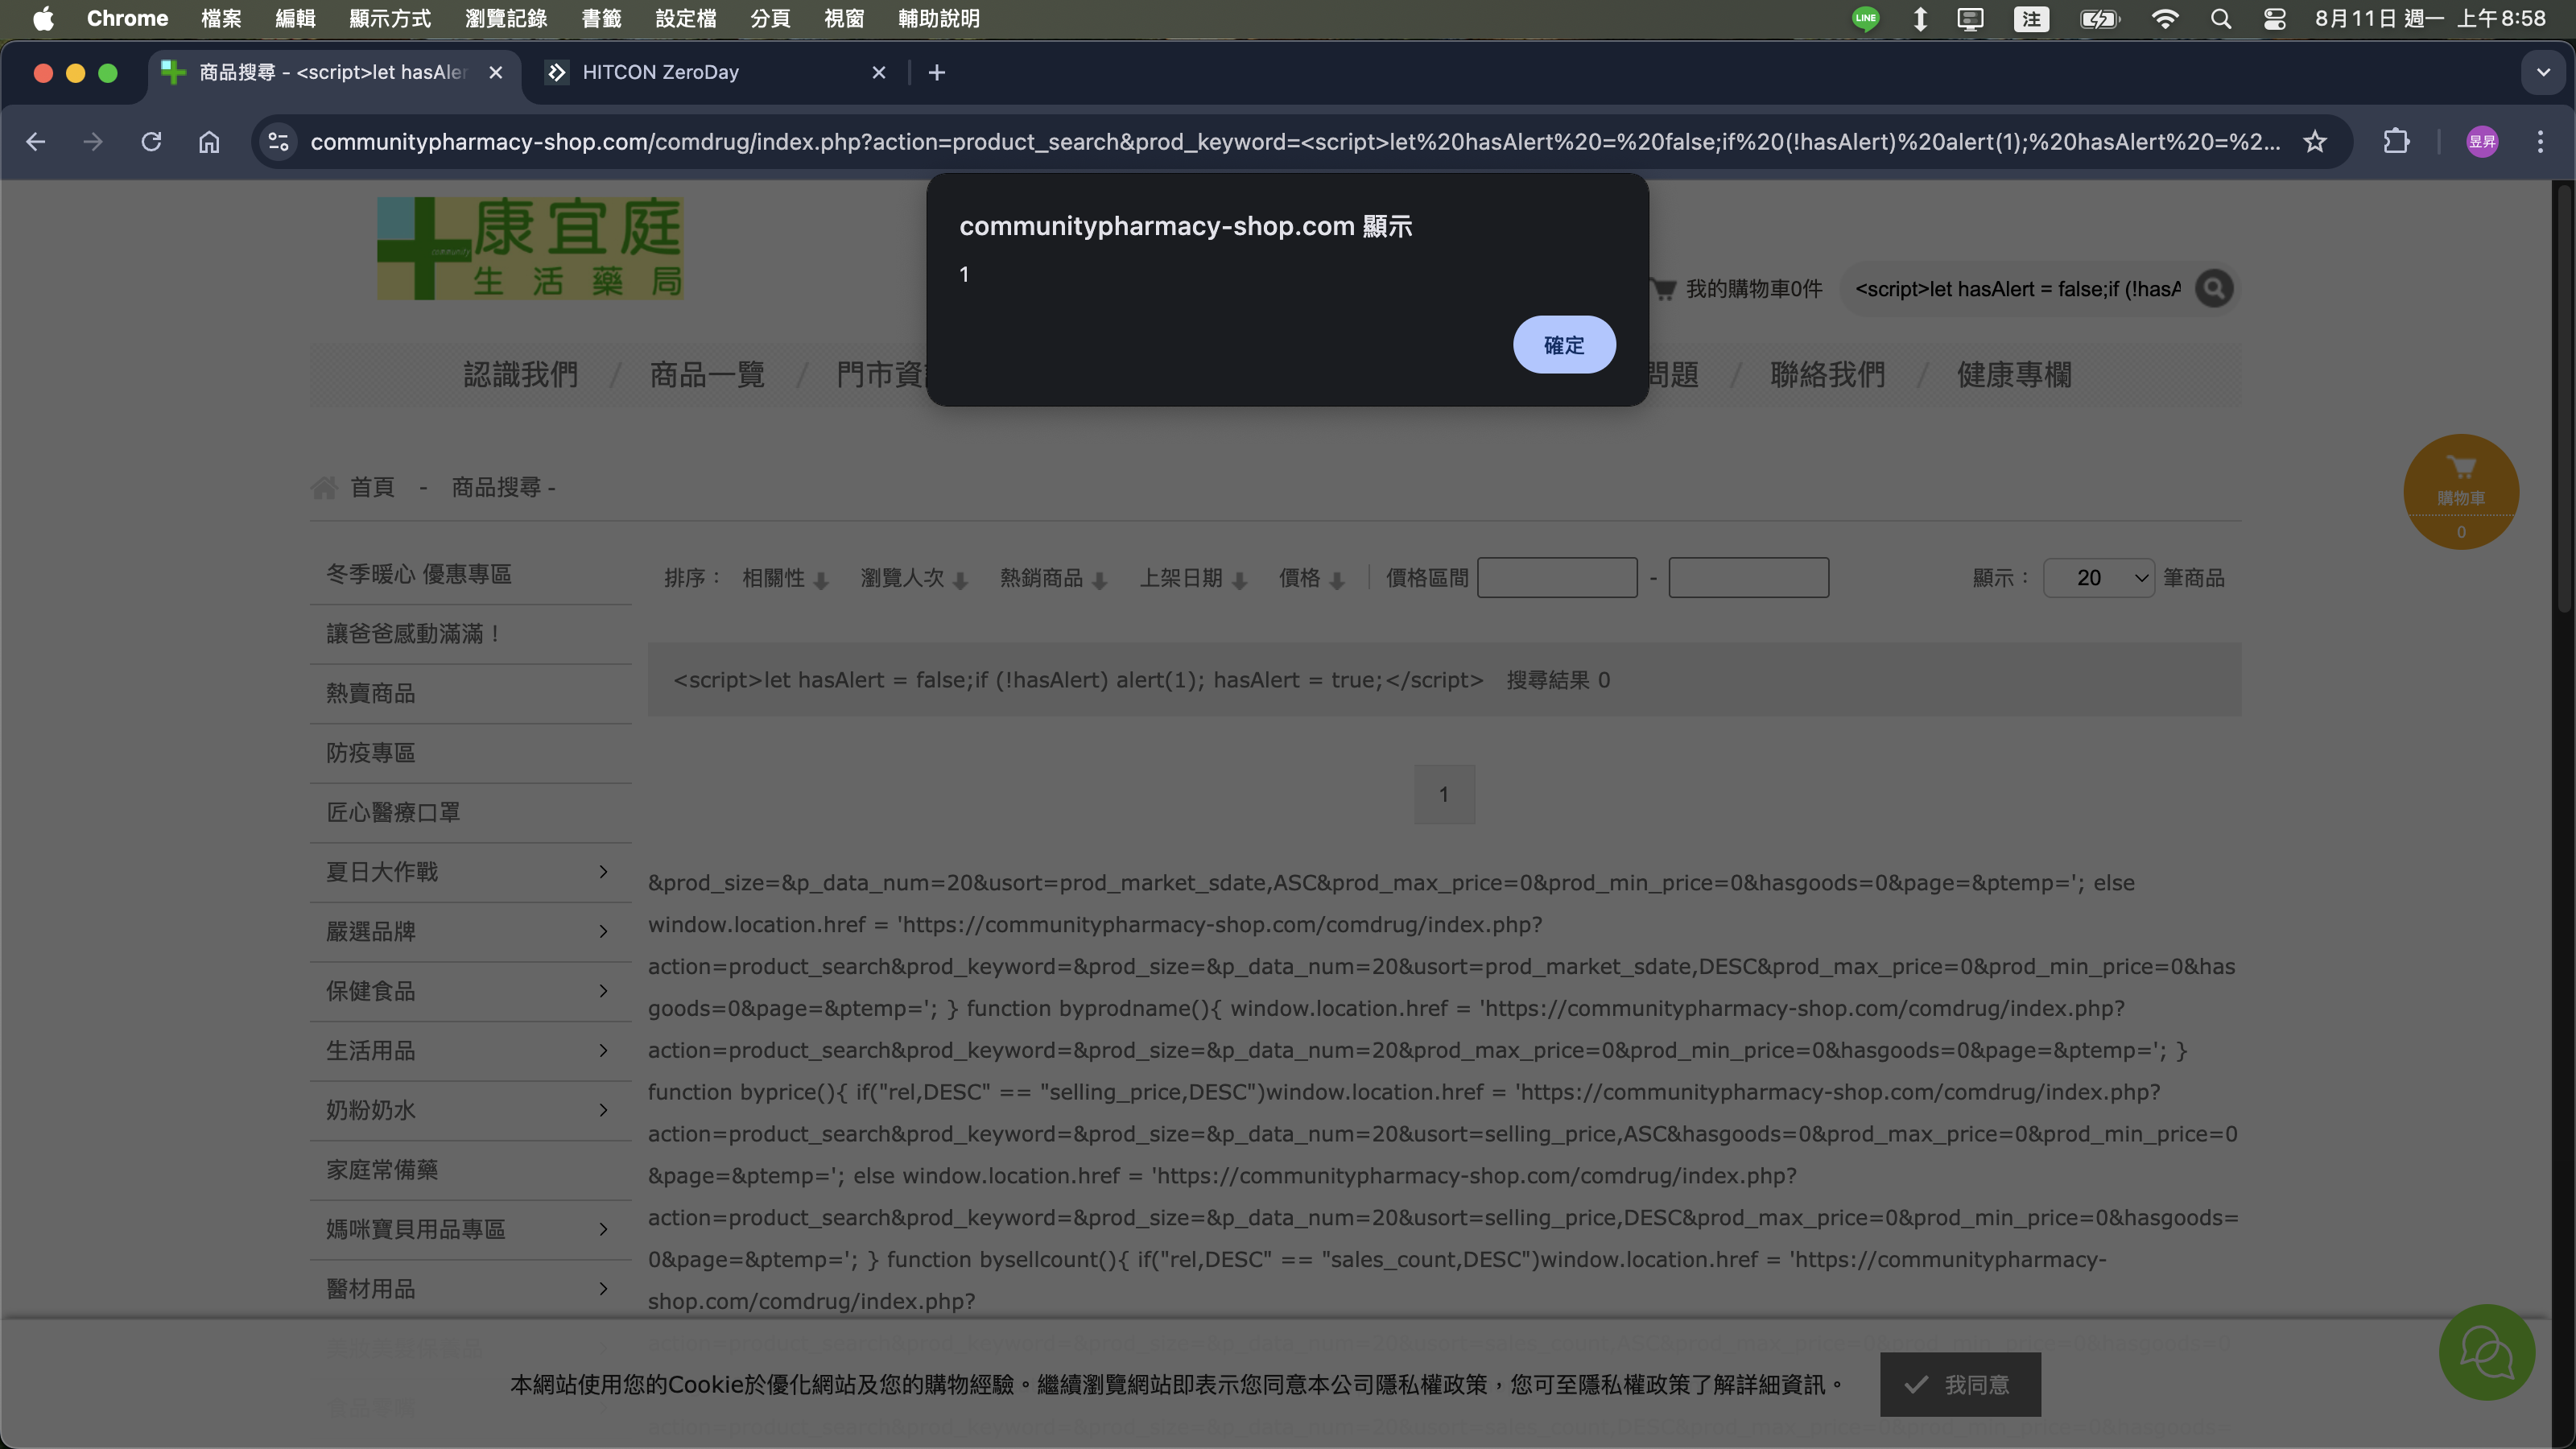Expand 生活用品 category chevron

[x=603, y=1051]
